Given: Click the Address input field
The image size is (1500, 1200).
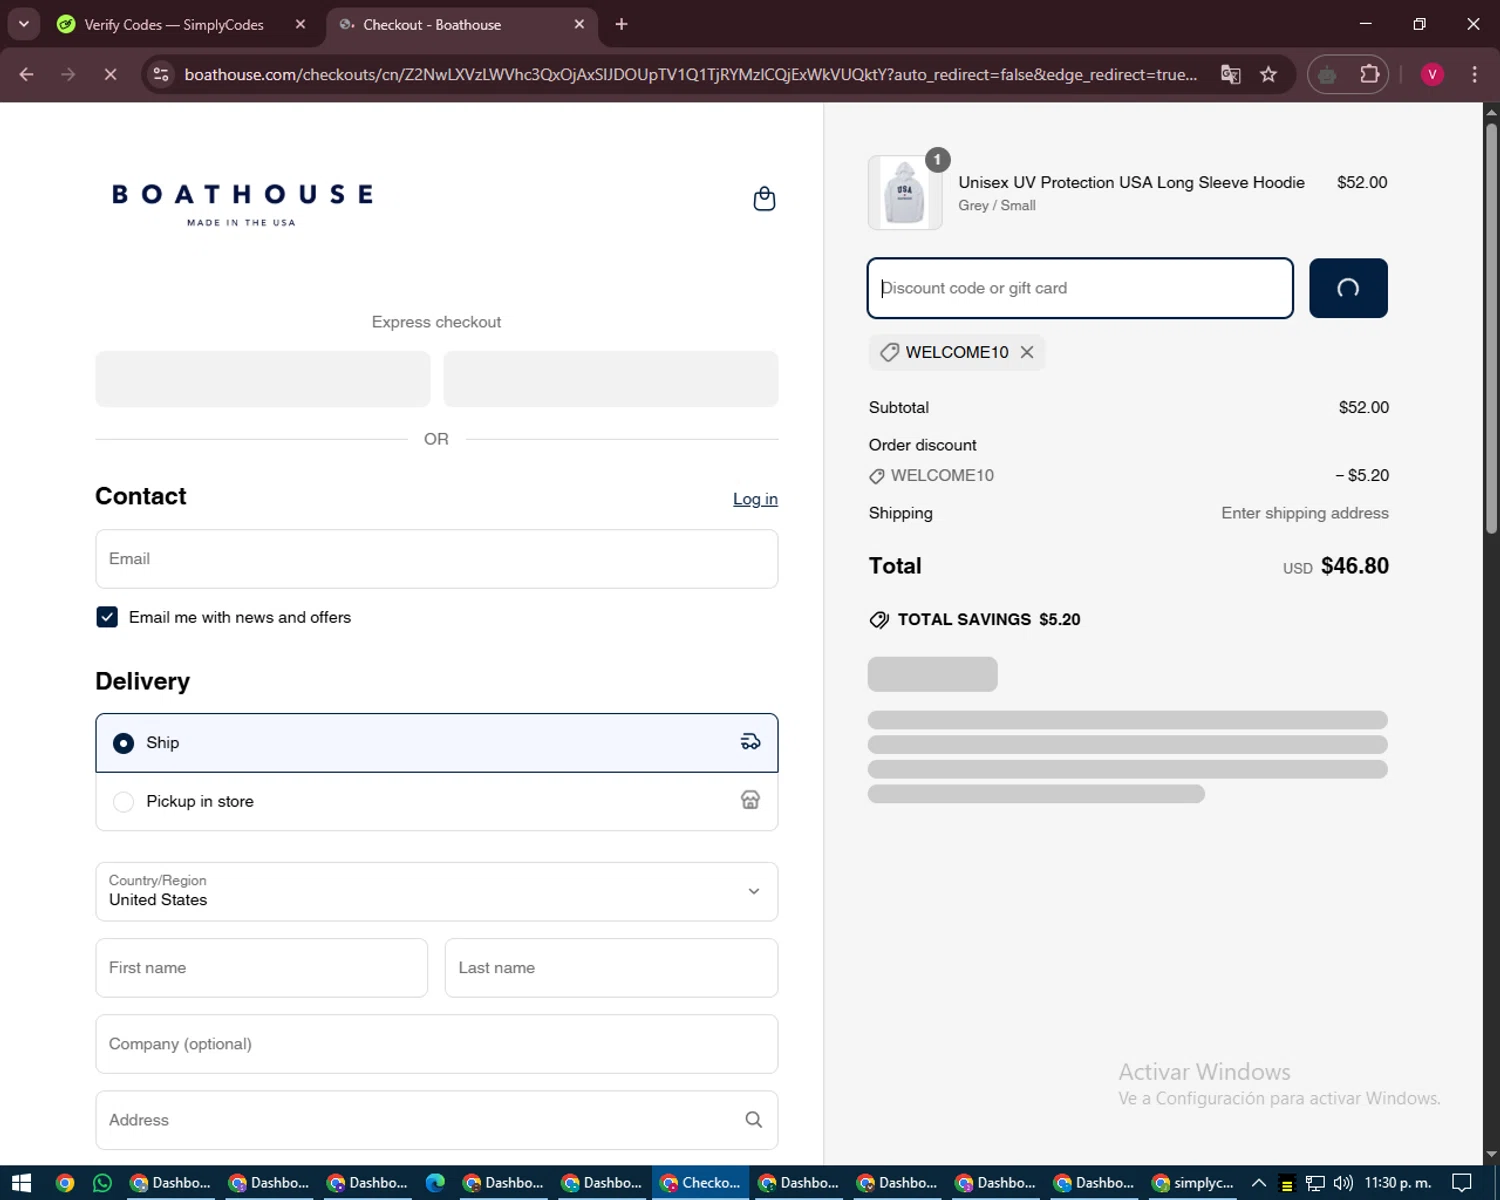Looking at the screenshot, I should click(436, 1120).
